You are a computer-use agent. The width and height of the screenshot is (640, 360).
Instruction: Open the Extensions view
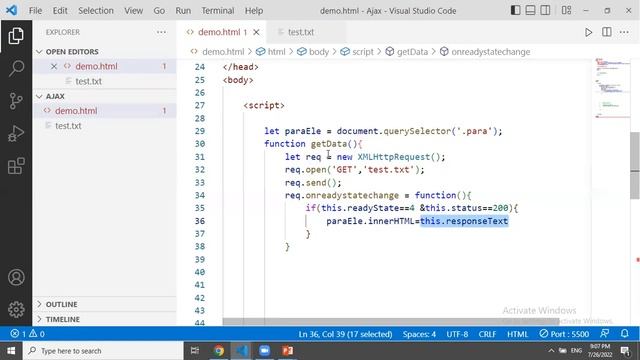(x=16, y=166)
